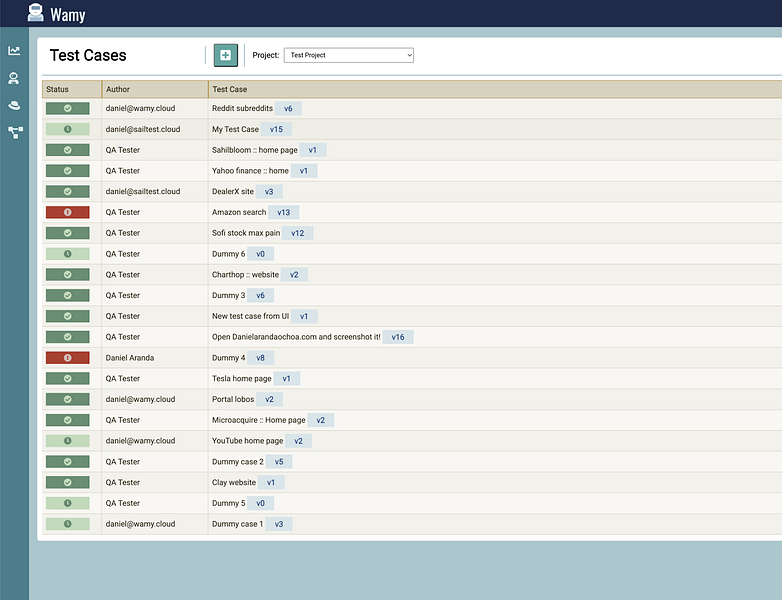Open version v16 of Open Danielarandaochoa.com test
Image resolution: width=782 pixels, height=600 pixels.
(398, 337)
